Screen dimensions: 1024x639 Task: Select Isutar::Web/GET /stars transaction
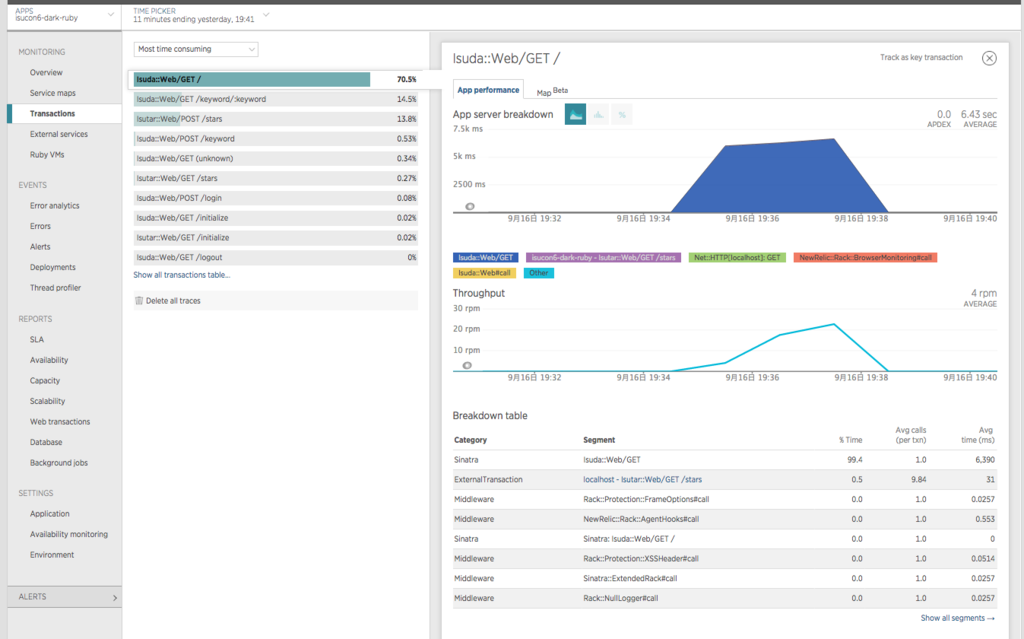(276, 178)
